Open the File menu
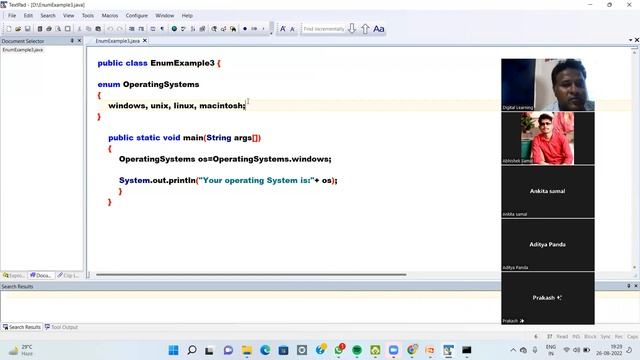 point(12,16)
